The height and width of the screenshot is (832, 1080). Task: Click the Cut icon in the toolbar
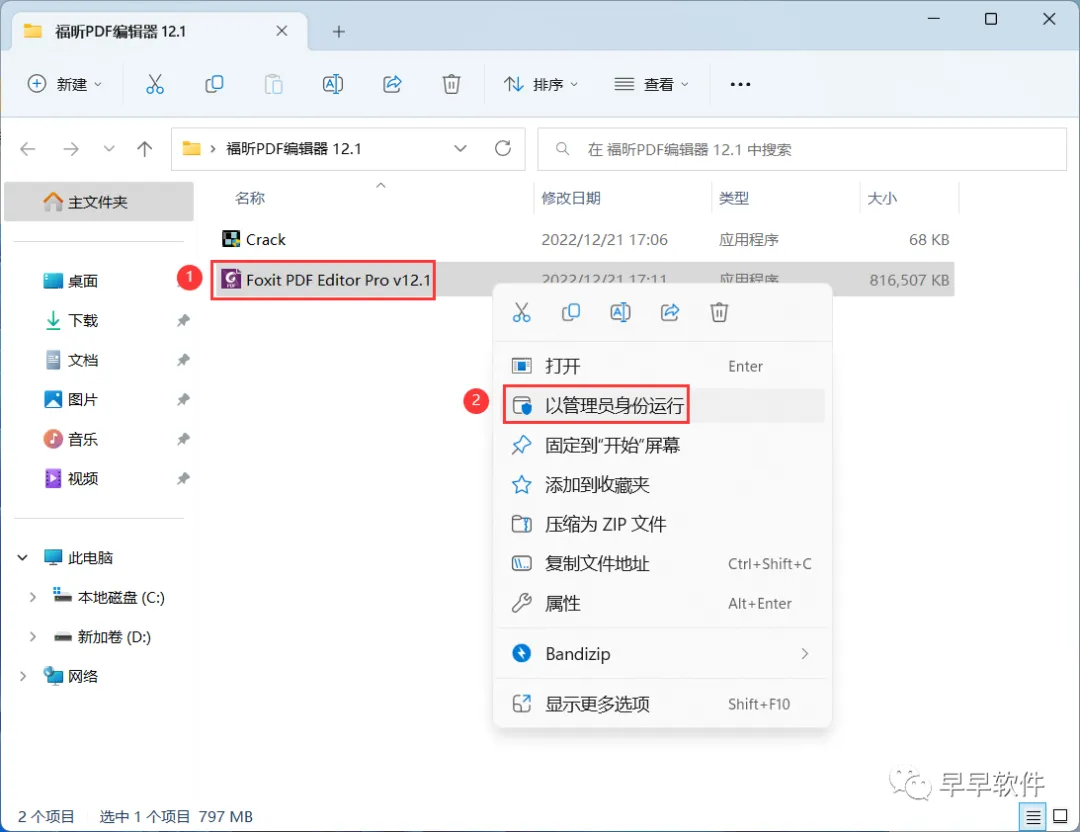point(155,84)
